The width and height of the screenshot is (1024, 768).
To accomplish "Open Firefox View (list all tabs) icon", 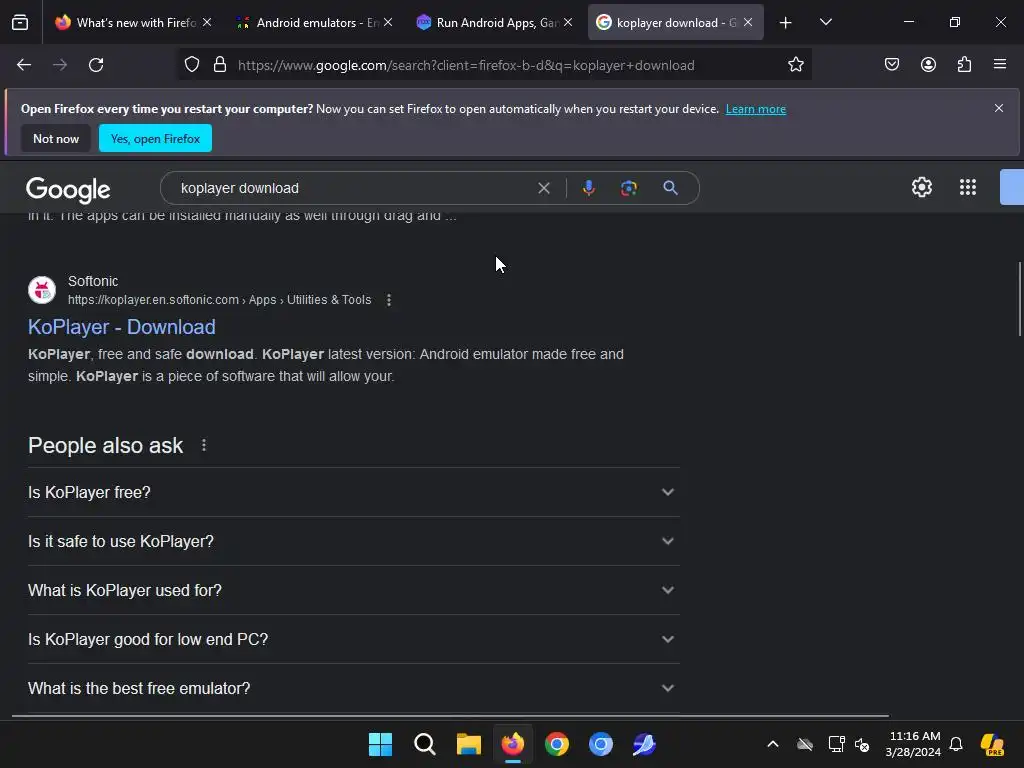I will (x=20, y=22).
